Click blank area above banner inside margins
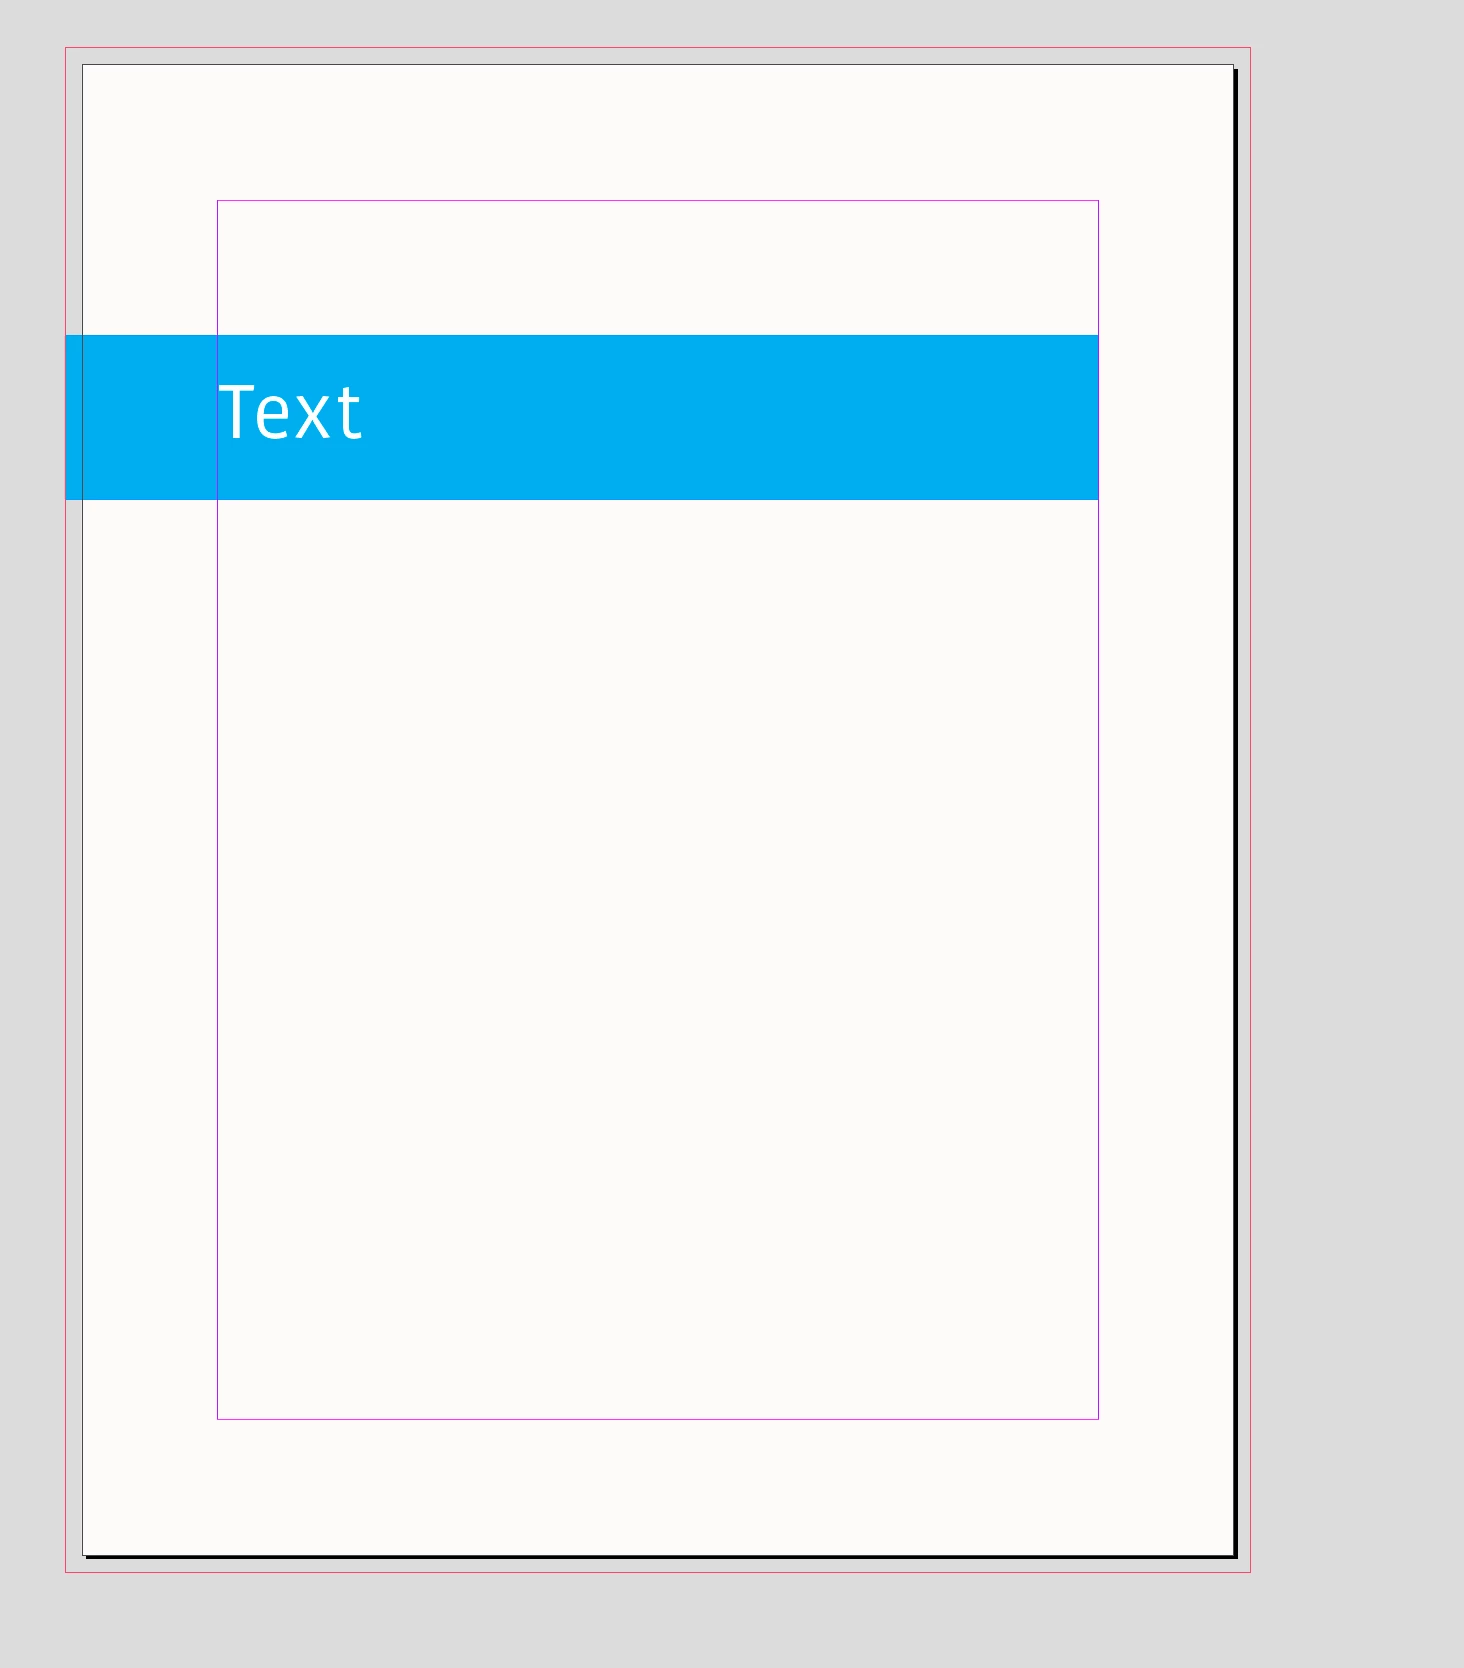 coord(658,268)
